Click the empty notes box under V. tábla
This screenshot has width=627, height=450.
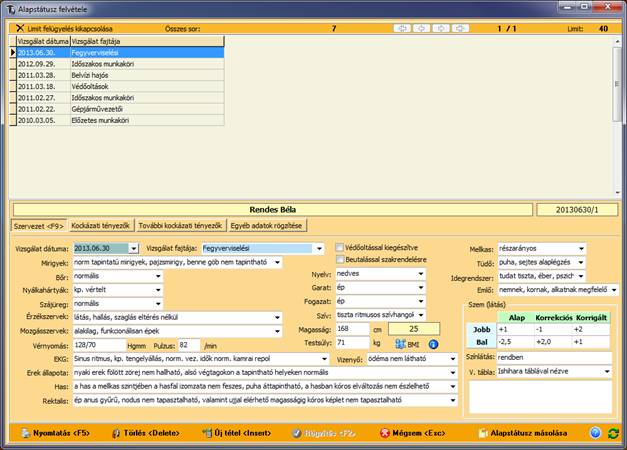[540, 397]
